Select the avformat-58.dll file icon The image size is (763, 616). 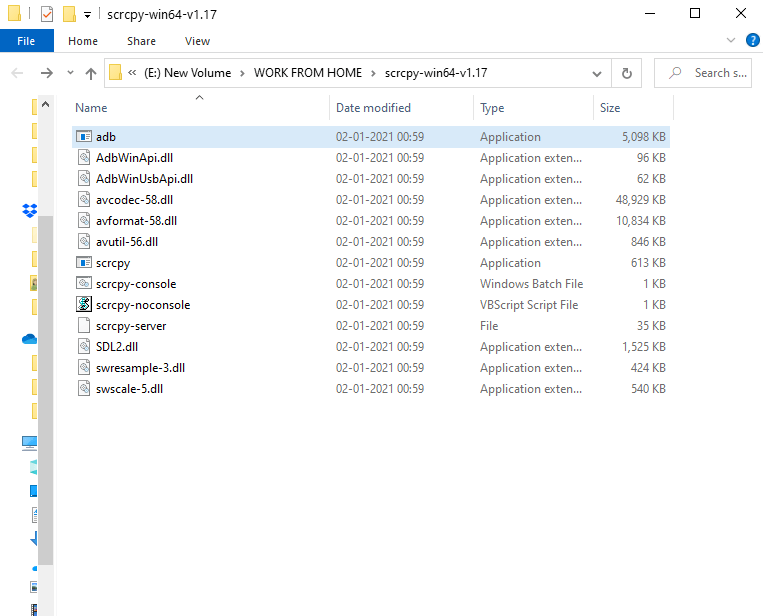[84, 220]
